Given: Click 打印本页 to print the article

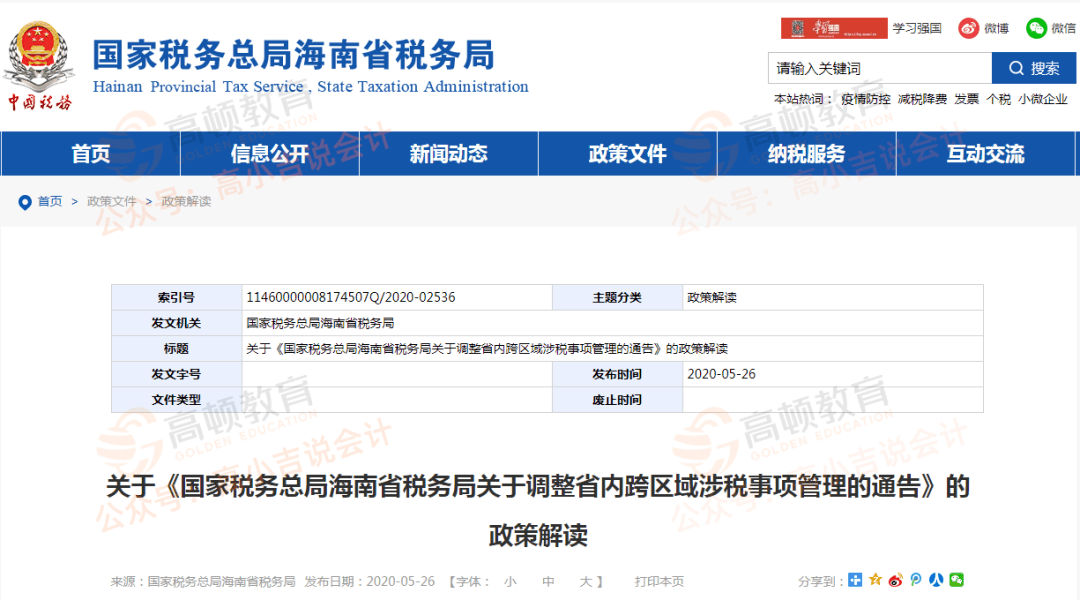Looking at the screenshot, I should (659, 580).
